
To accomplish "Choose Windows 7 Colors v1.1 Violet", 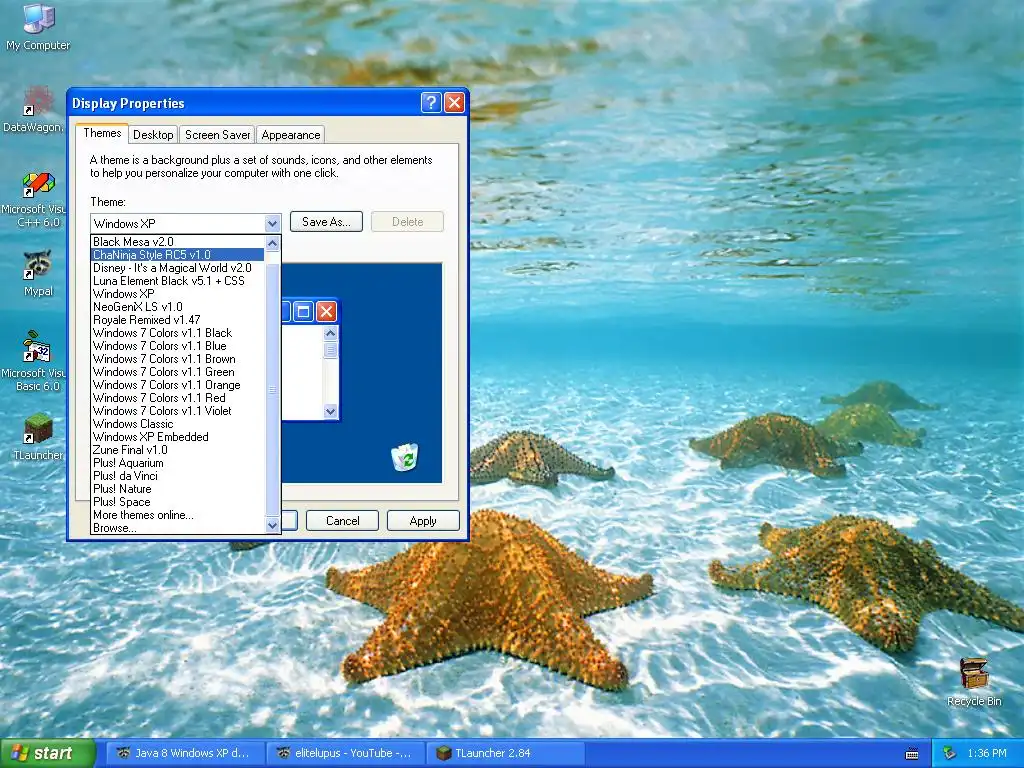I will (178, 411).
